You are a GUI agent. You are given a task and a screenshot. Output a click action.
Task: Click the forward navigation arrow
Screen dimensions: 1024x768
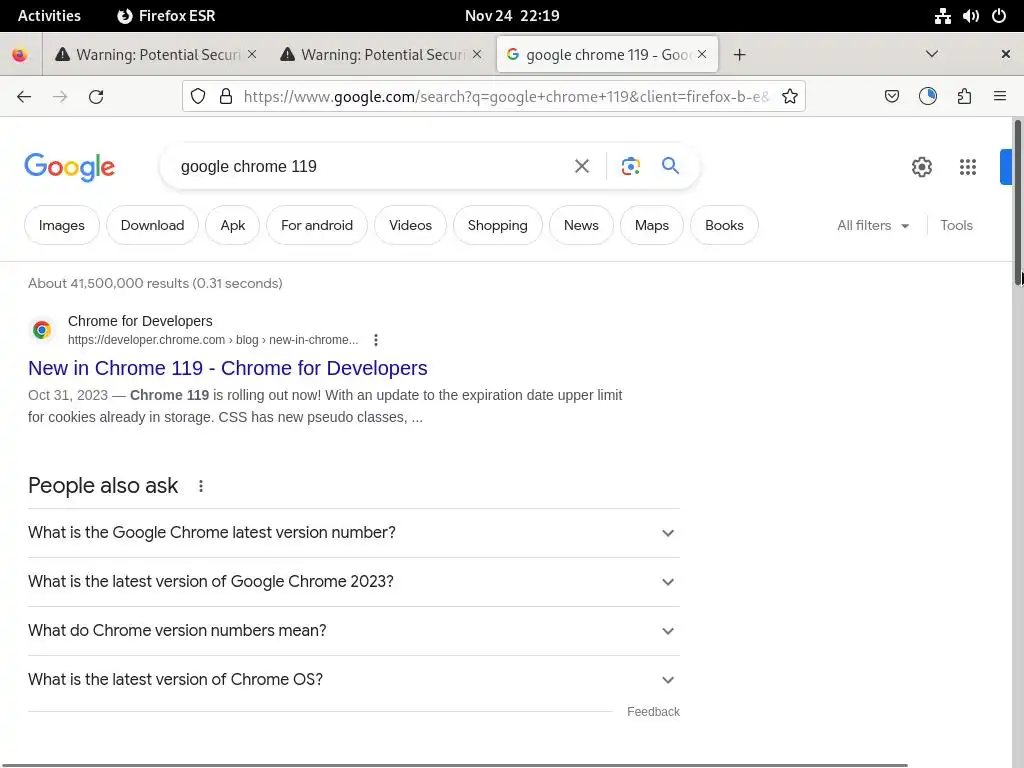(x=60, y=97)
